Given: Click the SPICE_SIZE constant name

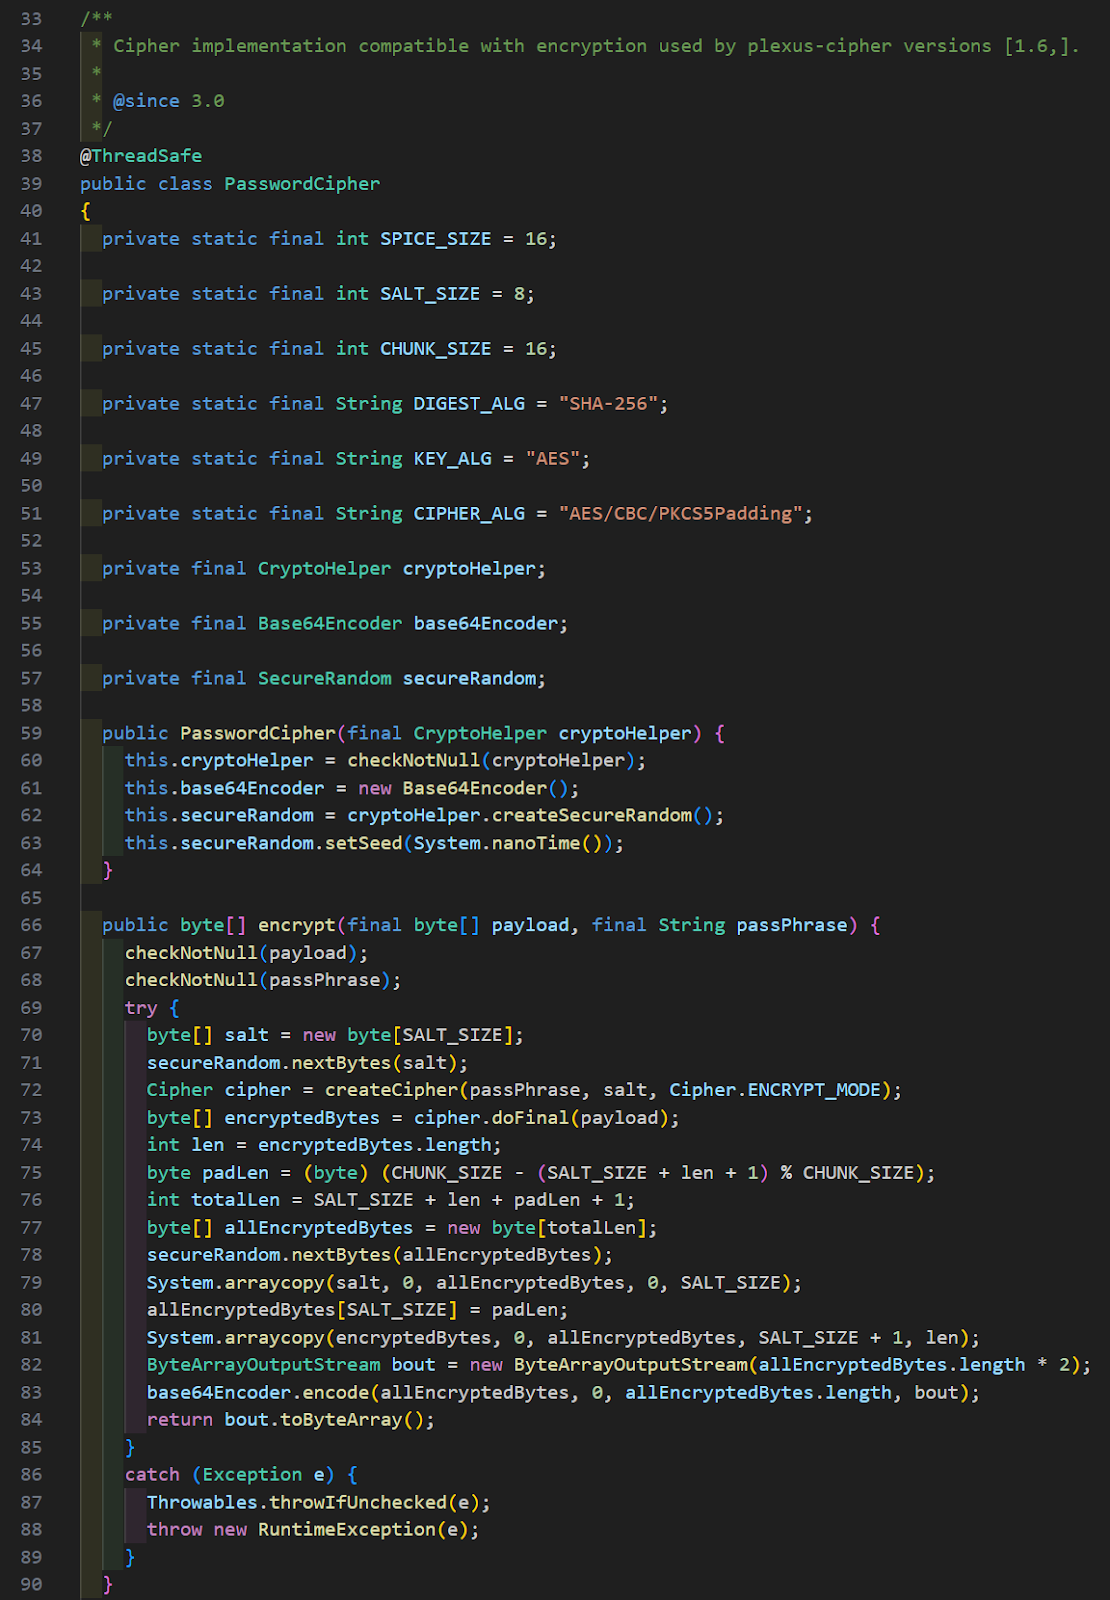Looking at the screenshot, I should pos(436,239).
